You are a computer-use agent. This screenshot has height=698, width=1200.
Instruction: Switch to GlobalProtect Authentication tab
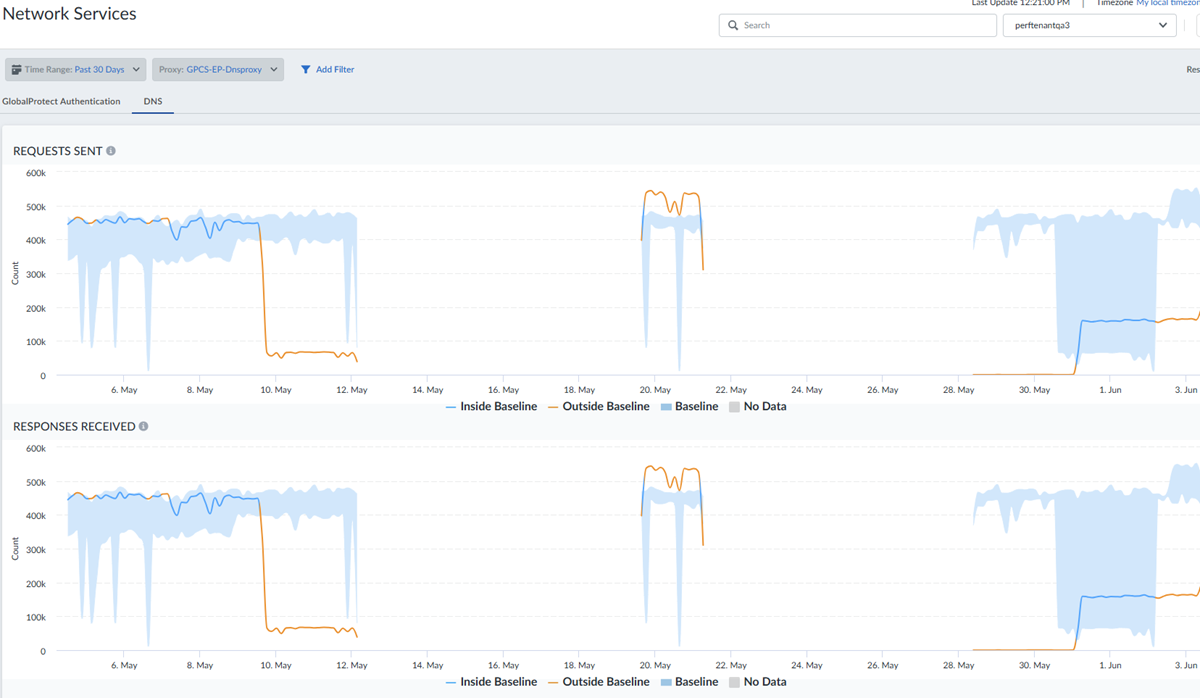61,101
